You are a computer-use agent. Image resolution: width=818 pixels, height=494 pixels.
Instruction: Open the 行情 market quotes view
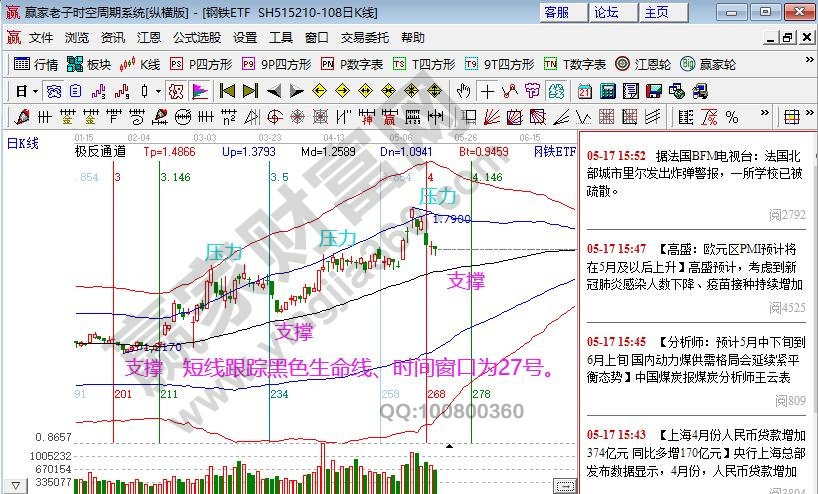(x=34, y=64)
